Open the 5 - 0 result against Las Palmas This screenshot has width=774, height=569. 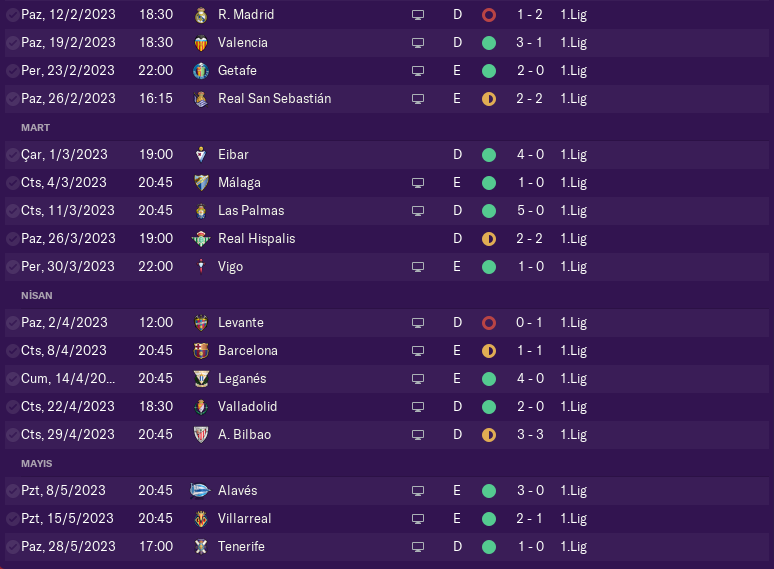(530, 211)
